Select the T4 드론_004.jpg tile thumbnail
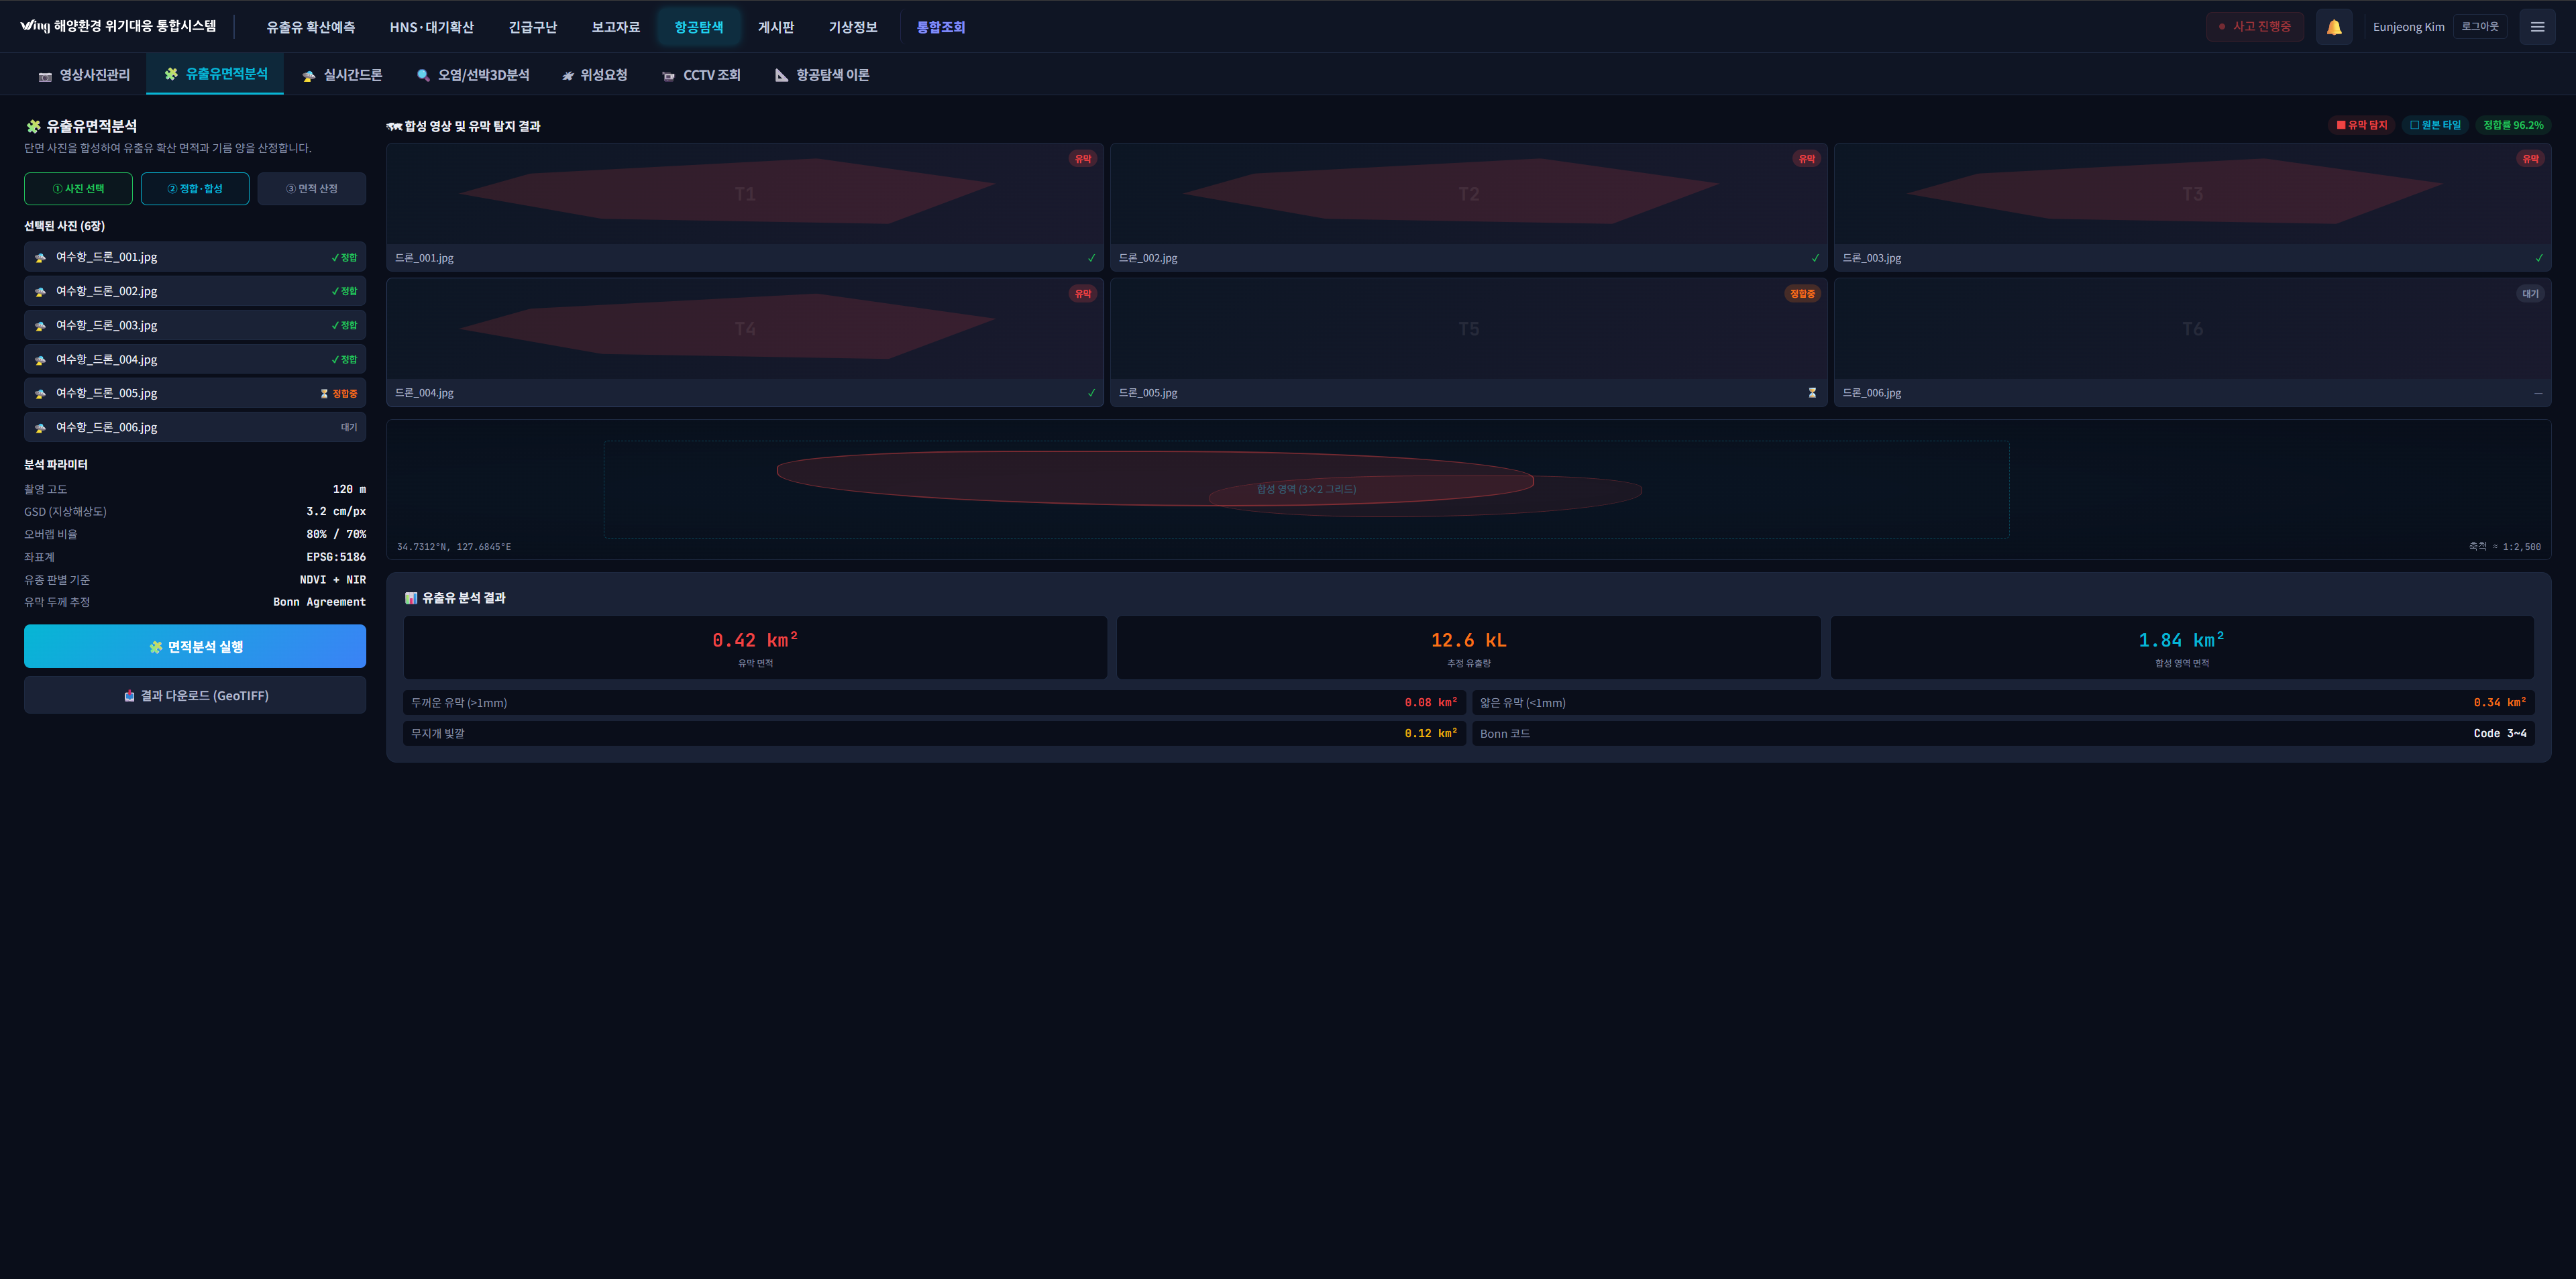The image size is (2576, 1279). (744, 329)
